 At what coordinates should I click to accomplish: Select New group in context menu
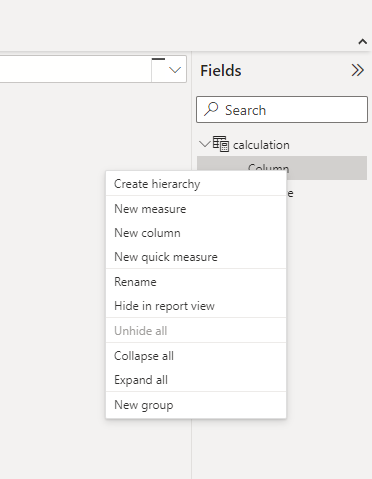click(196, 405)
